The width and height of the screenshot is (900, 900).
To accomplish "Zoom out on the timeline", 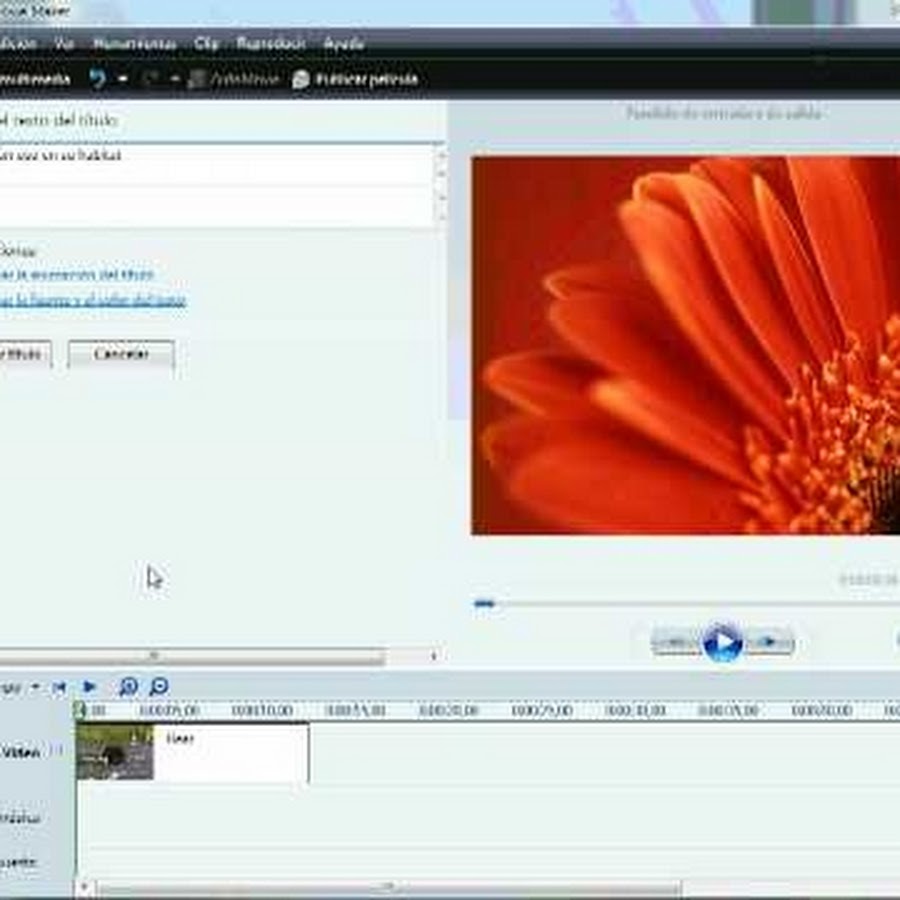I will click(159, 687).
